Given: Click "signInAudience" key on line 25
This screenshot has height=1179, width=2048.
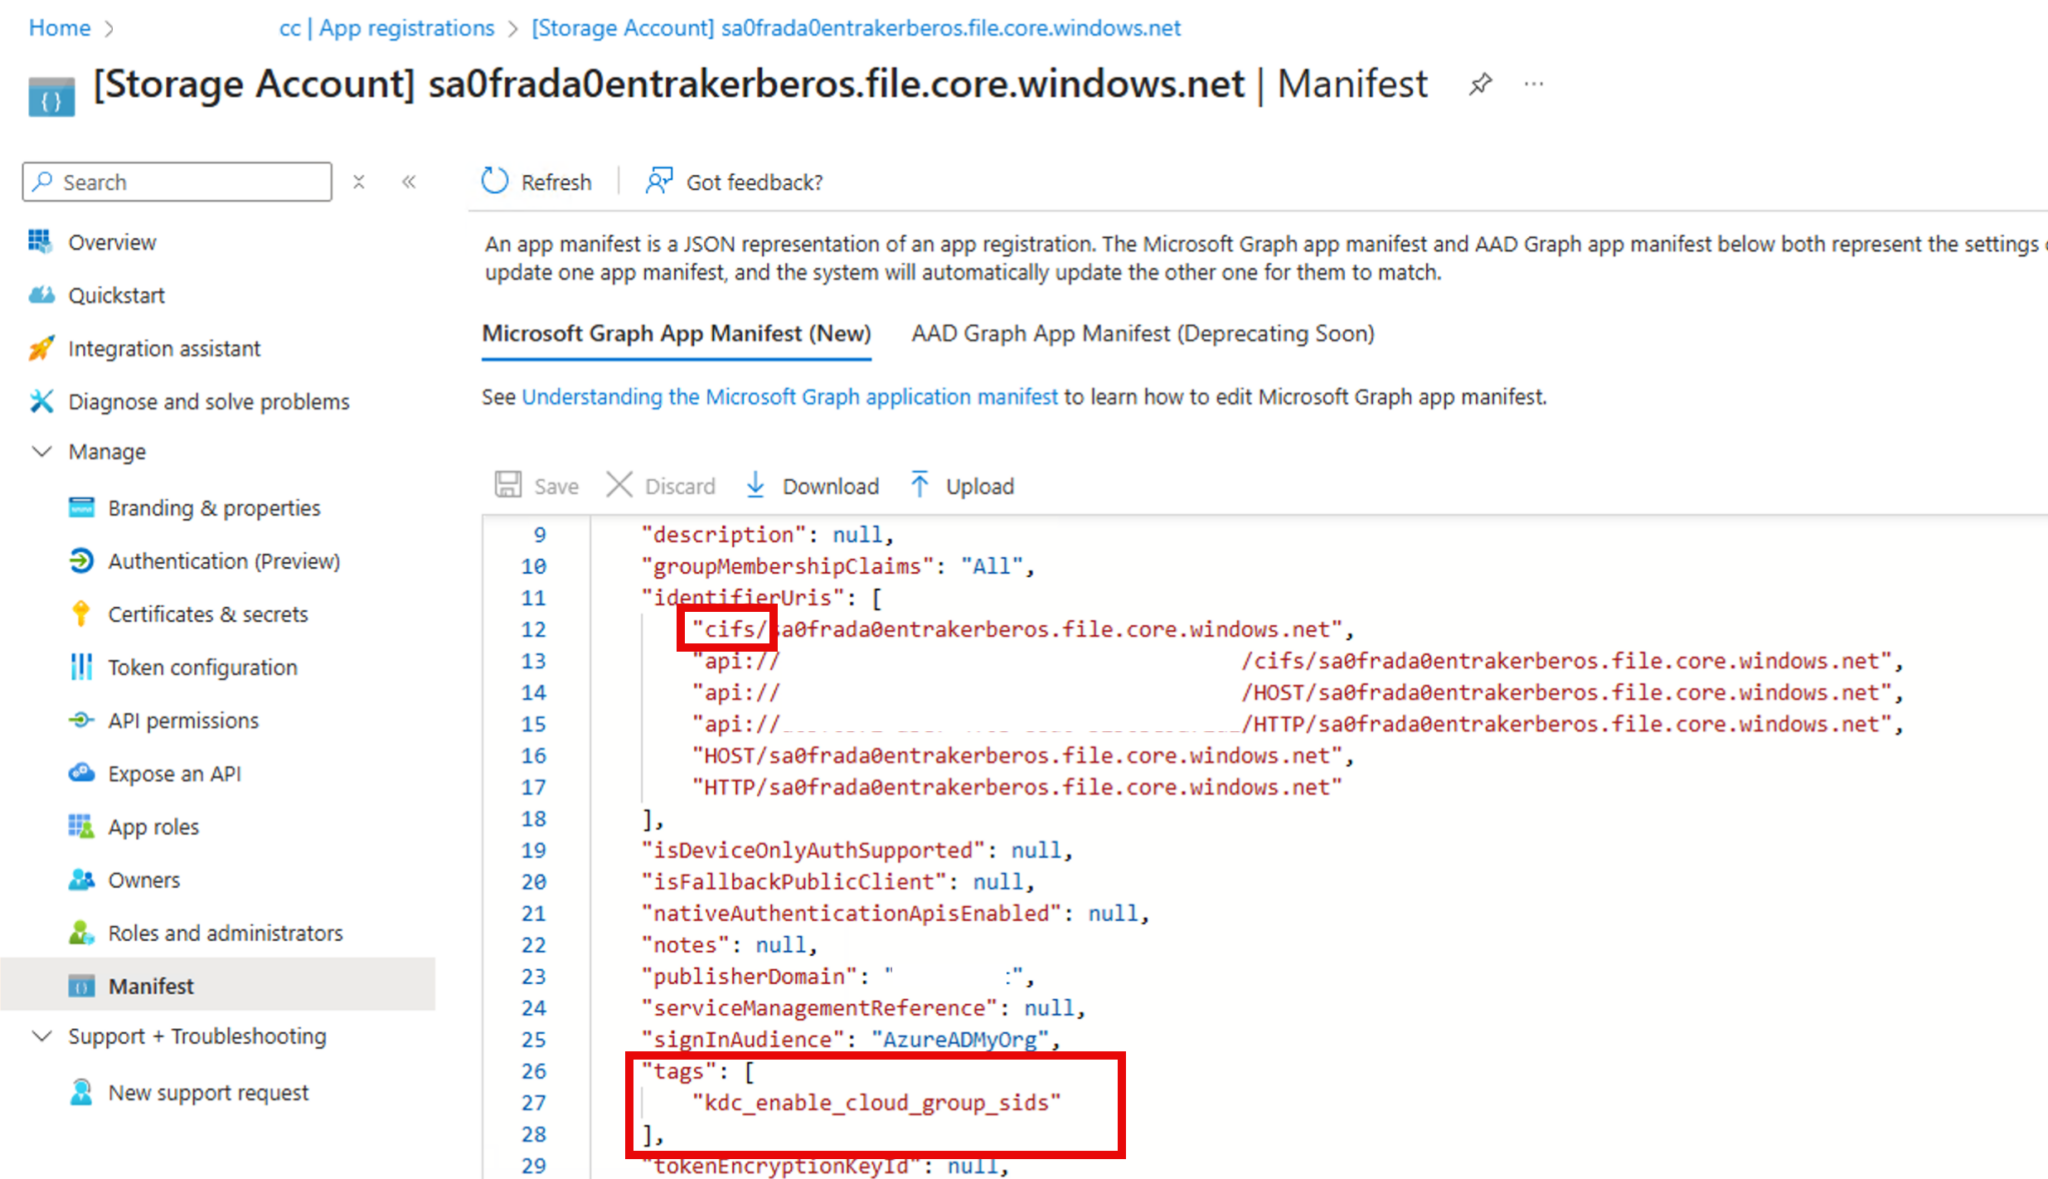Looking at the screenshot, I should (743, 1039).
